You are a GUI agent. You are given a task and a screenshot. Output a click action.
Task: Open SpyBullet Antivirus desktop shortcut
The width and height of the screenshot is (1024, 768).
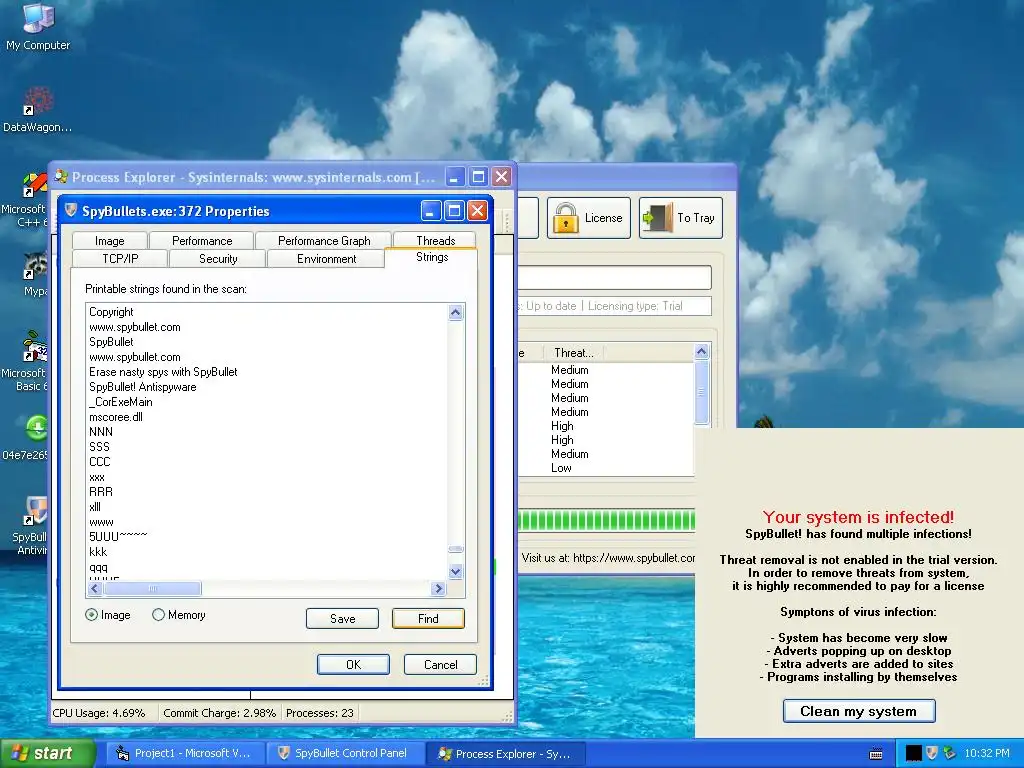pos(31,526)
